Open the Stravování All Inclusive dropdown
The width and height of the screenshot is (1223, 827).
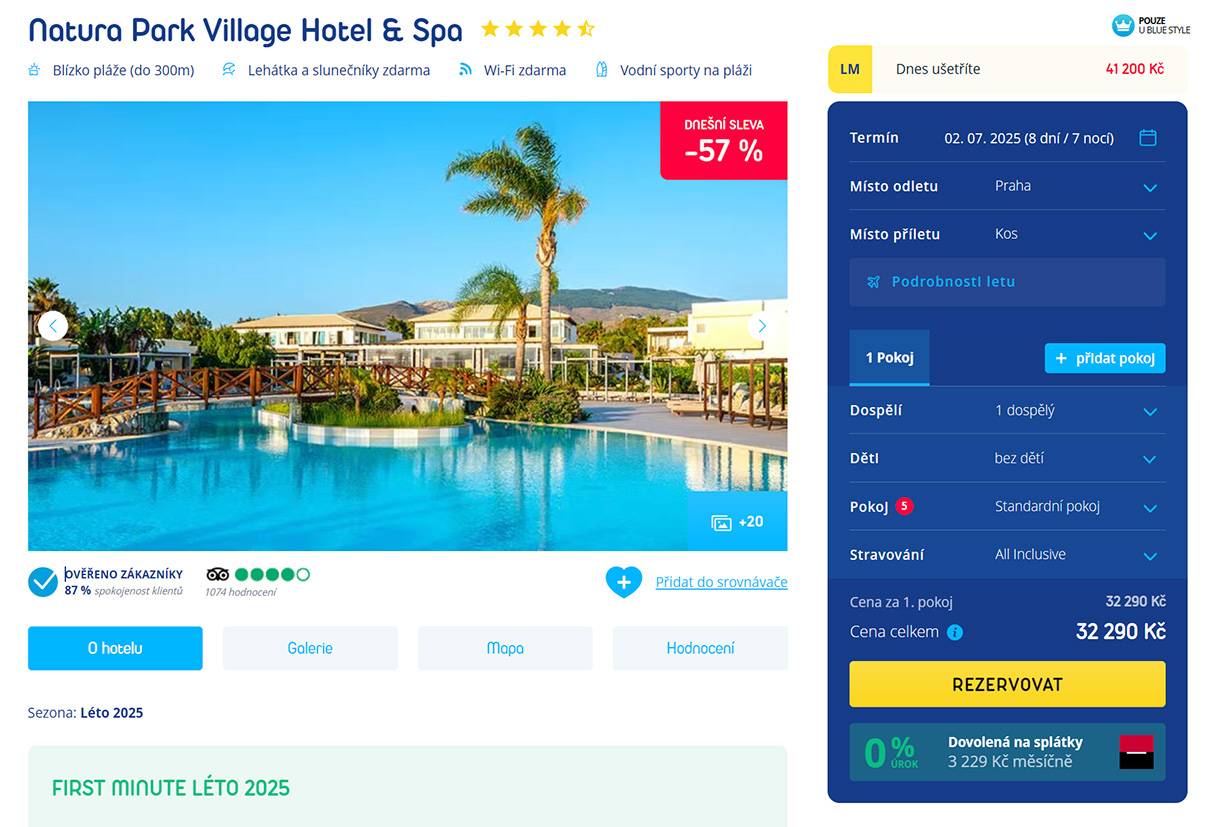1007,554
